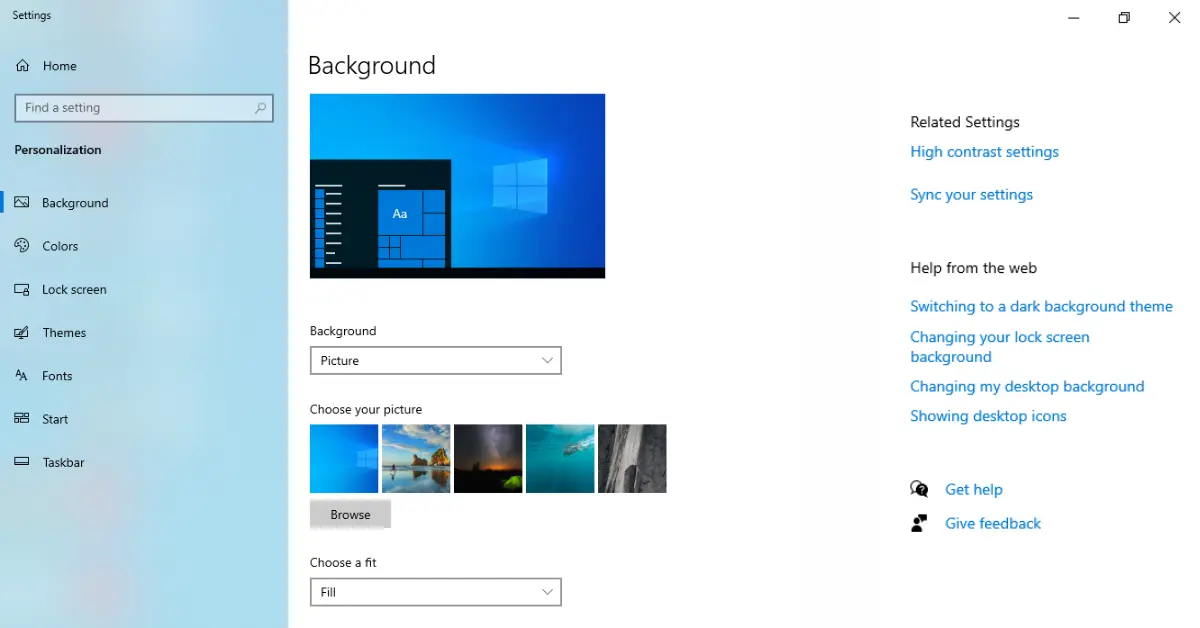Select the underwater swimmer picture thumbnail

tap(560, 459)
